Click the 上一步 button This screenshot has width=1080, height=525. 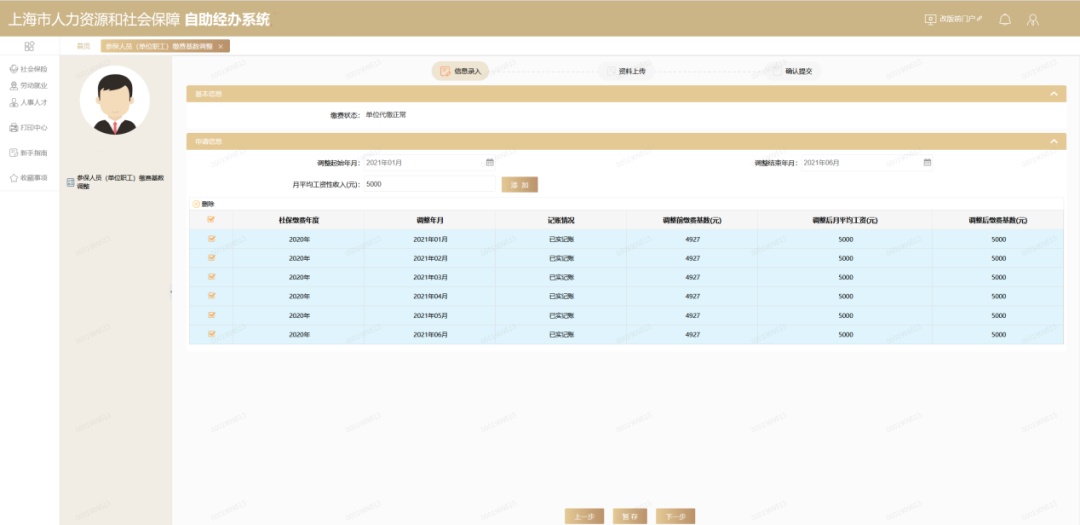tap(584, 517)
